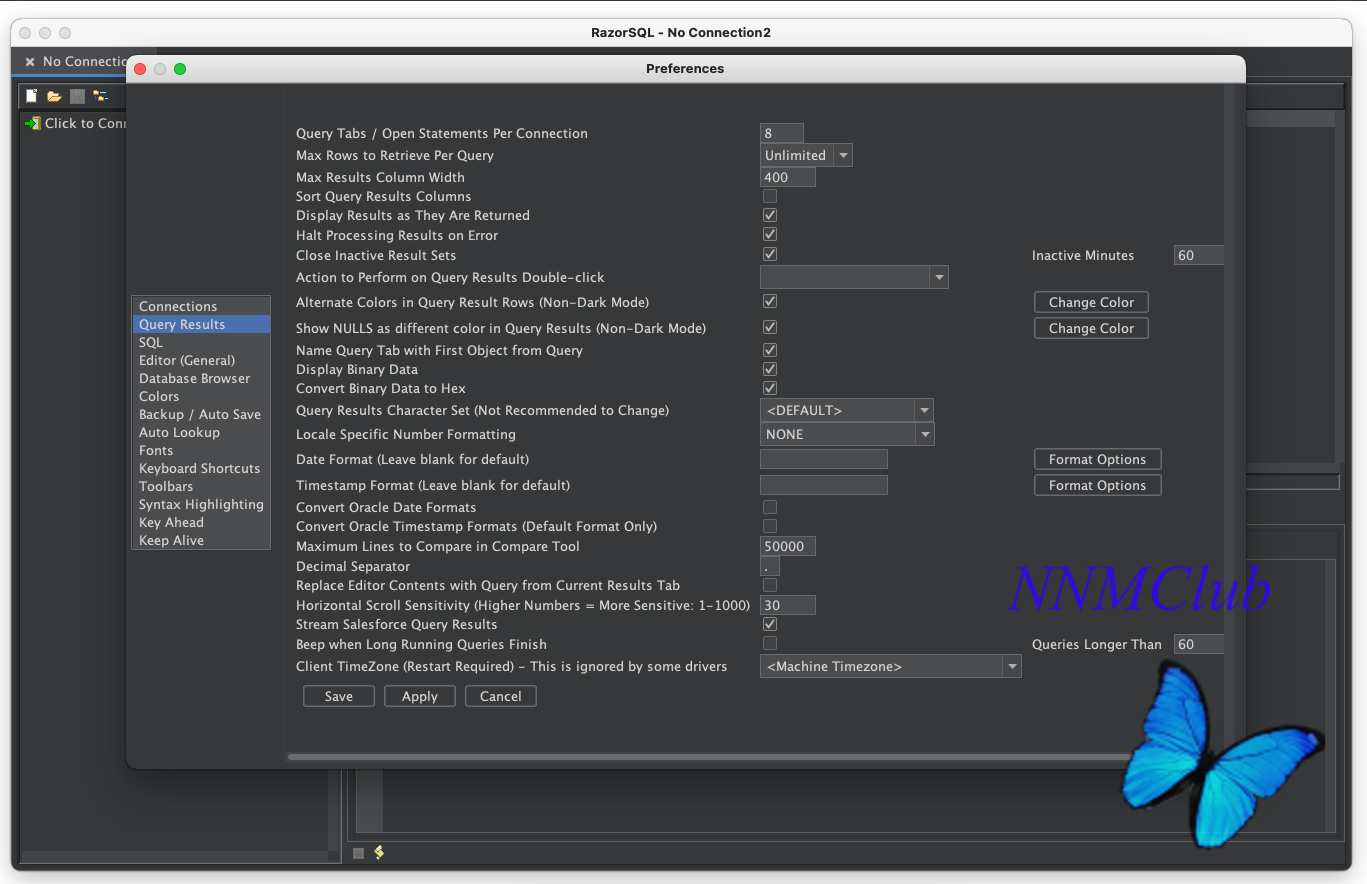This screenshot has width=1367, height=884.
Task: Focus Maximum Lines to Compare field
Action: coord(788,546)
